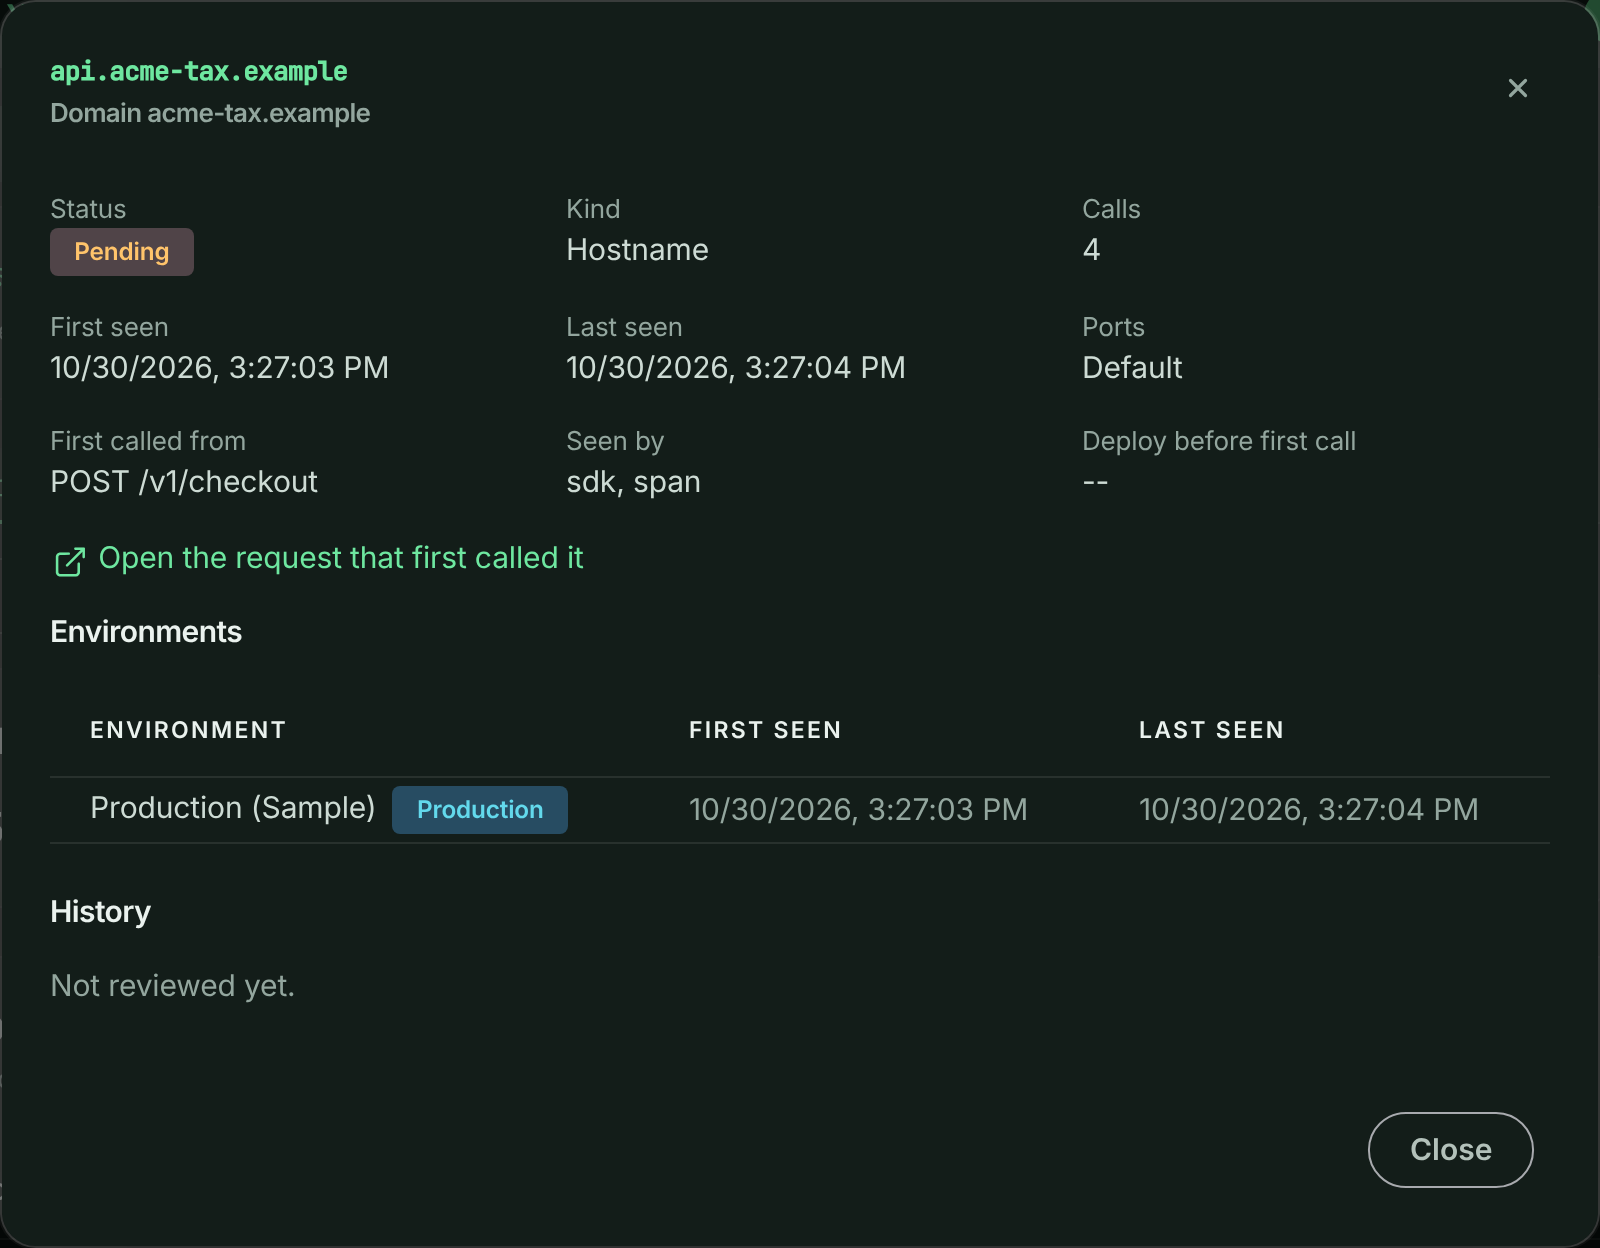Image resolution: width=1600 pixels, height=1248 pixels.
Task: Click the Calls count '4'
Action: pyautogui.click(x=1091, y=250)
